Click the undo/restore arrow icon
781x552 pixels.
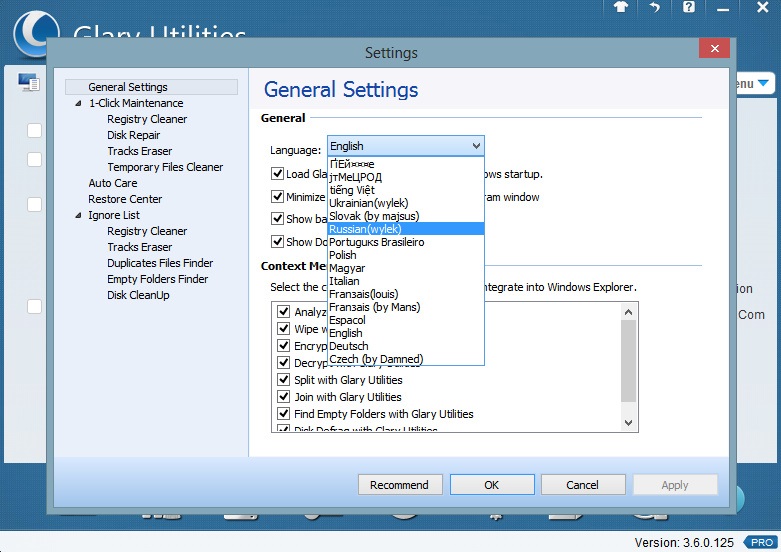click(654, 7)
